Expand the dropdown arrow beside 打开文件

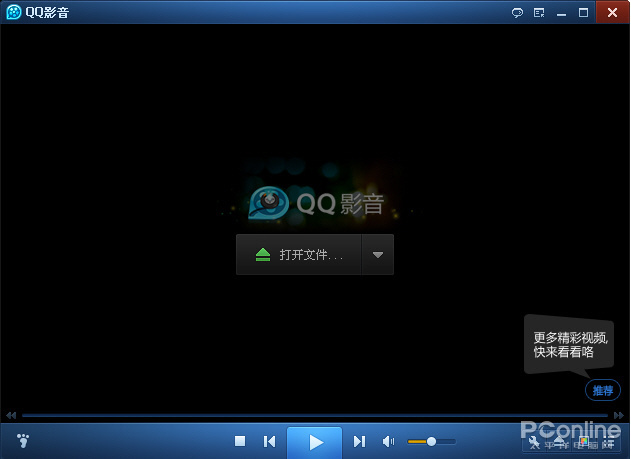[x=377, y=255]
